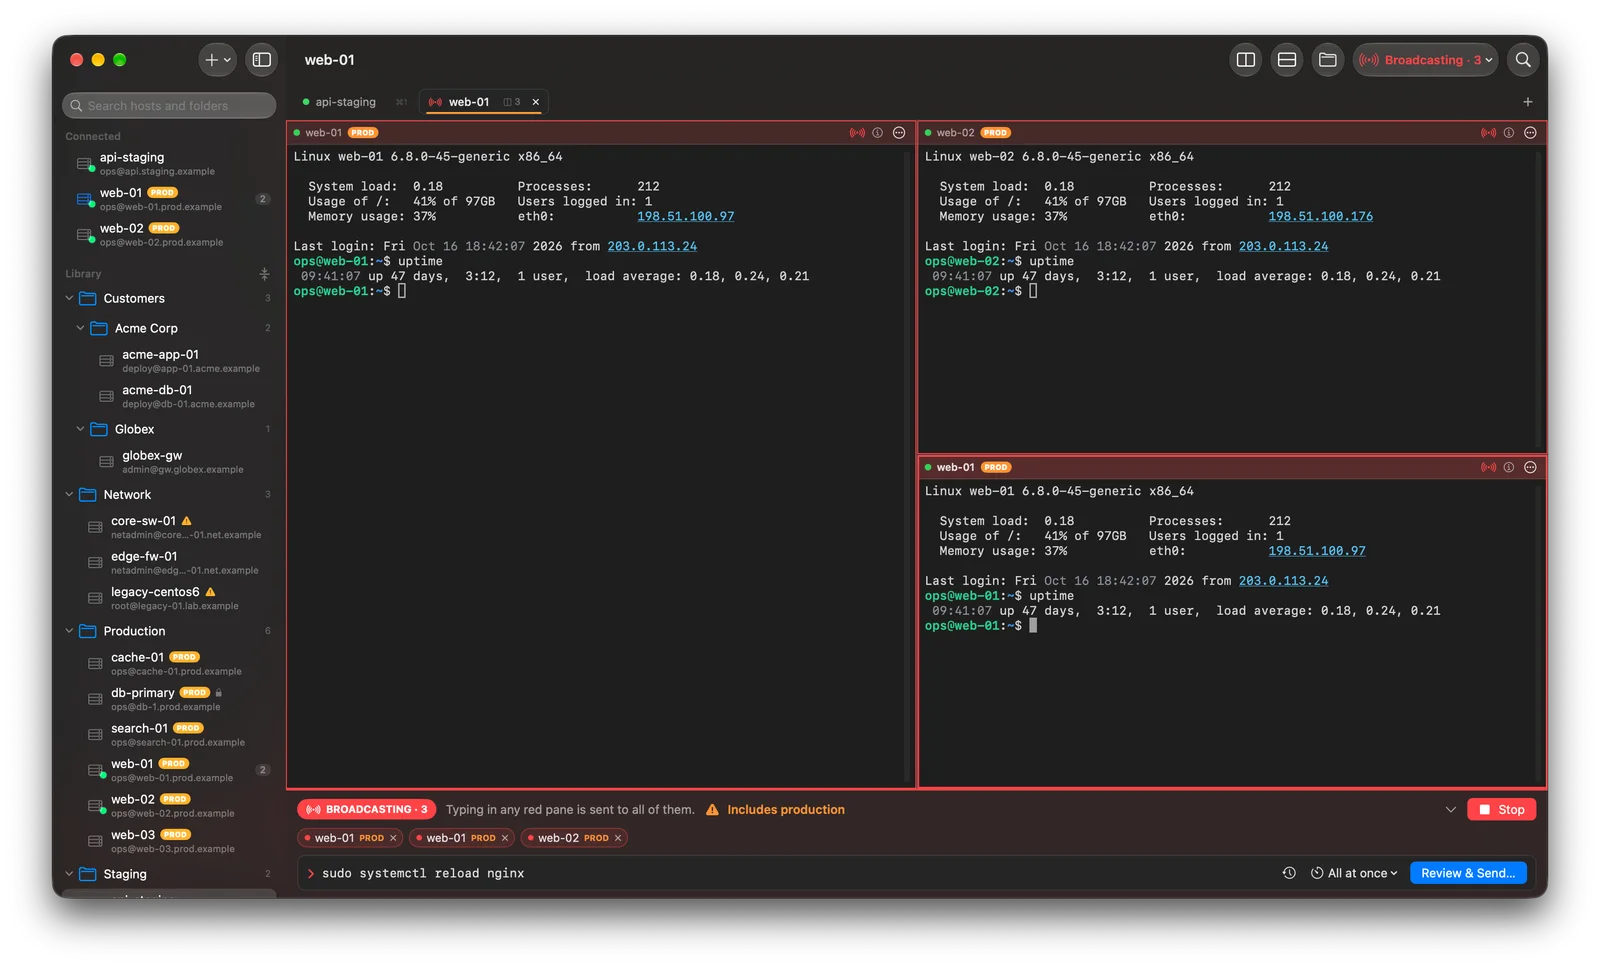
Task: Open the new connection plus dropdown
Action: (217, 60)
